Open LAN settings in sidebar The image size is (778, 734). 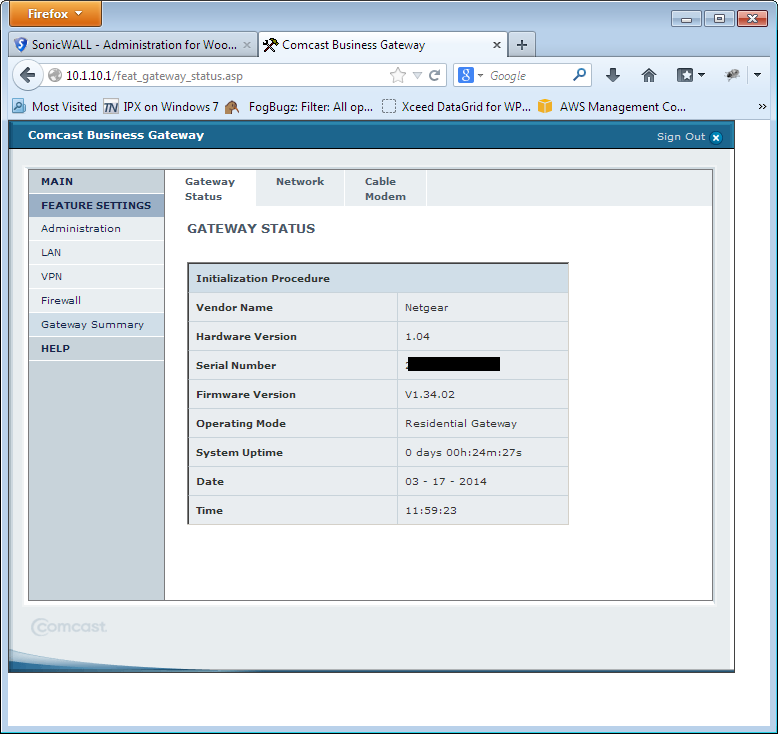pos(96,253)
